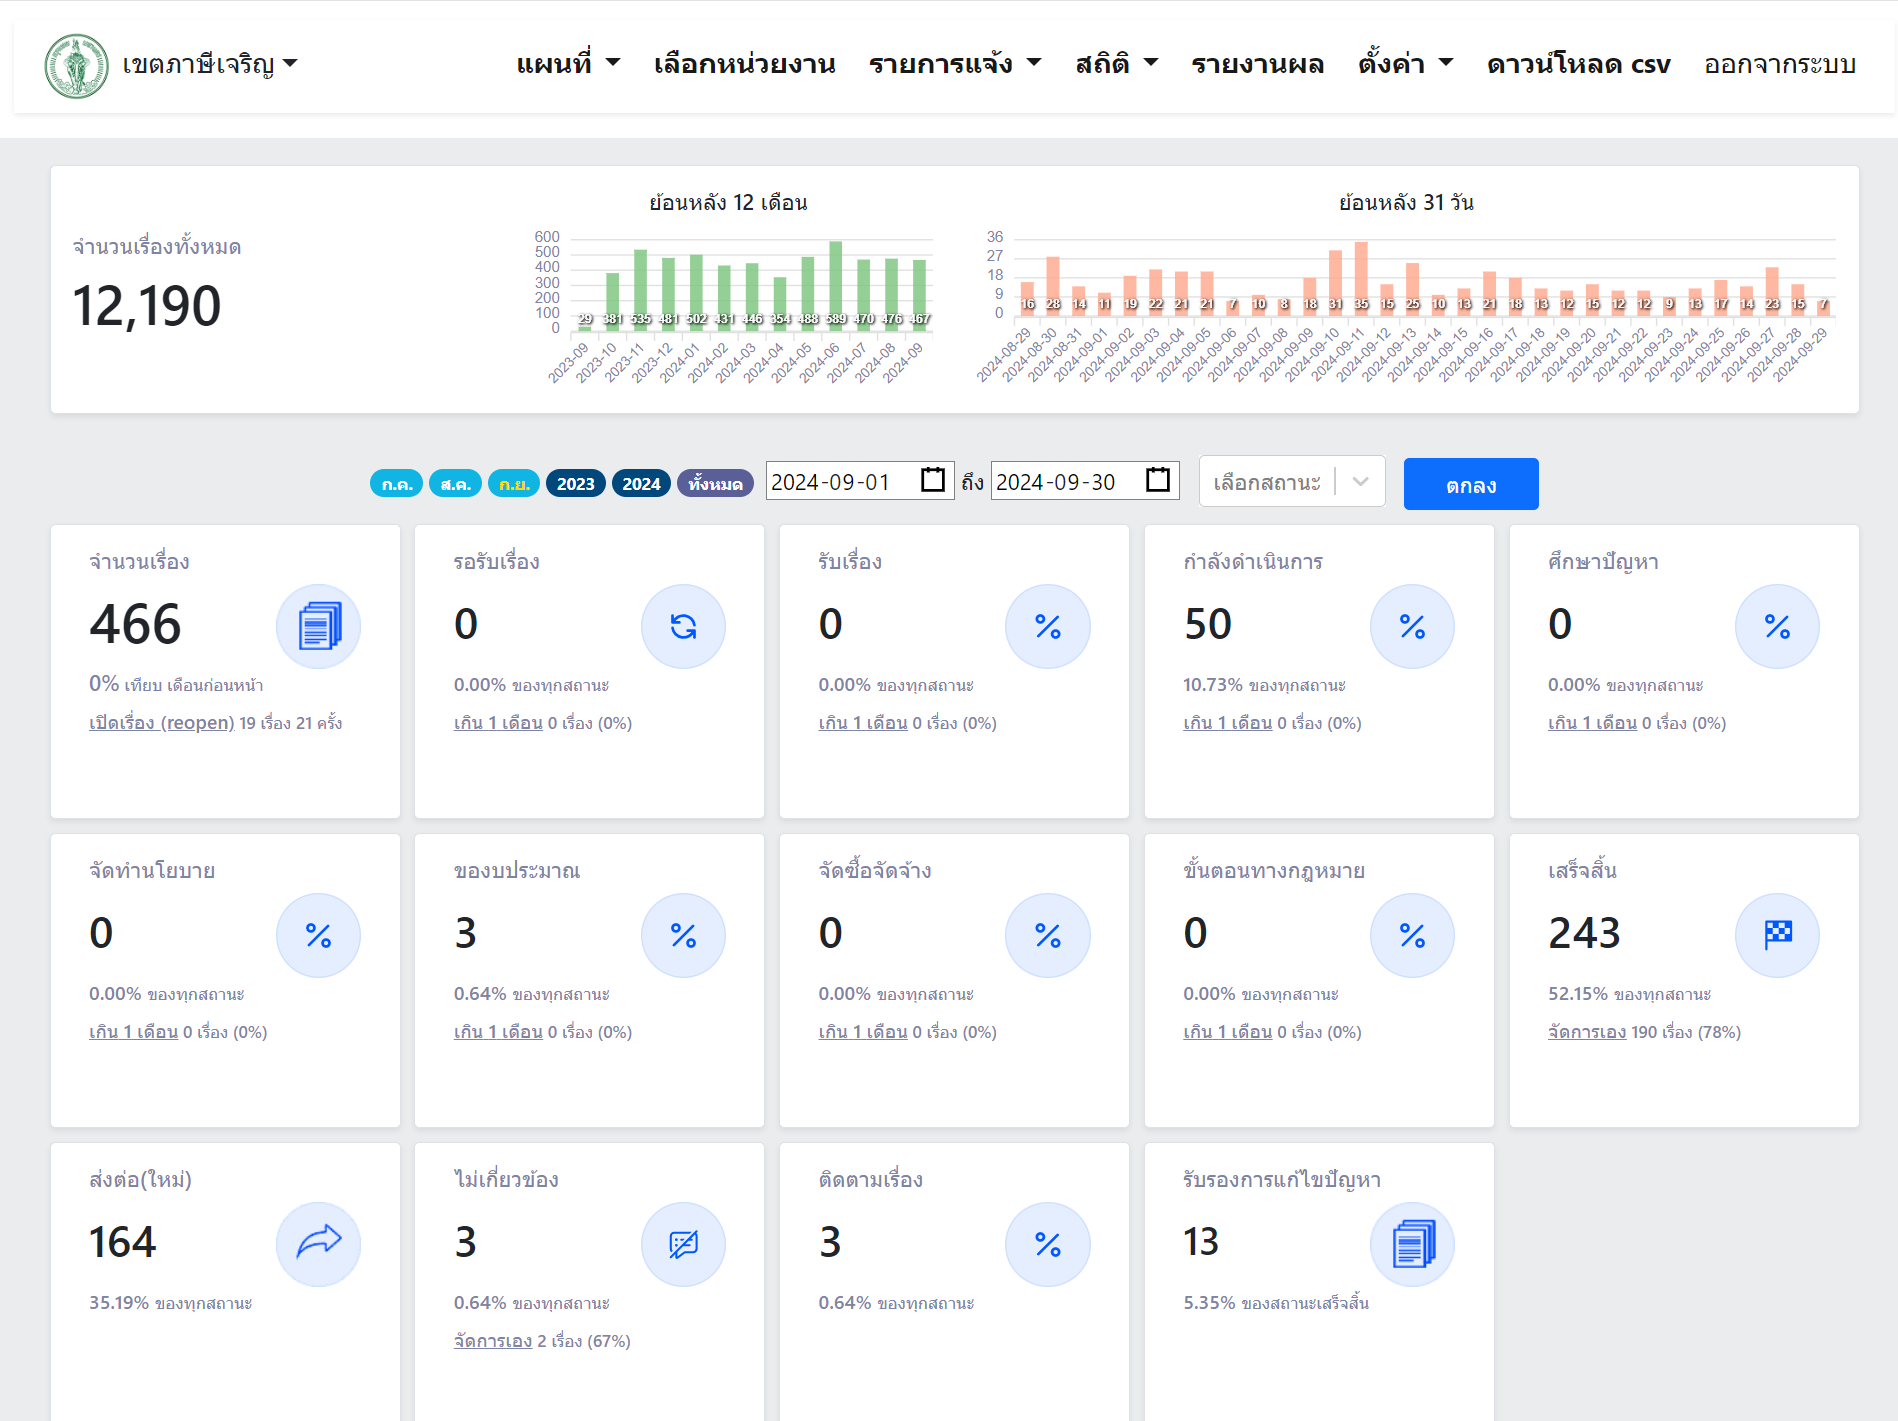The width and height of the screenshot is (1898, 1421).
Task: Click the documents icon in the จำนวนเรื่อง card
Action: pos(318,627)
